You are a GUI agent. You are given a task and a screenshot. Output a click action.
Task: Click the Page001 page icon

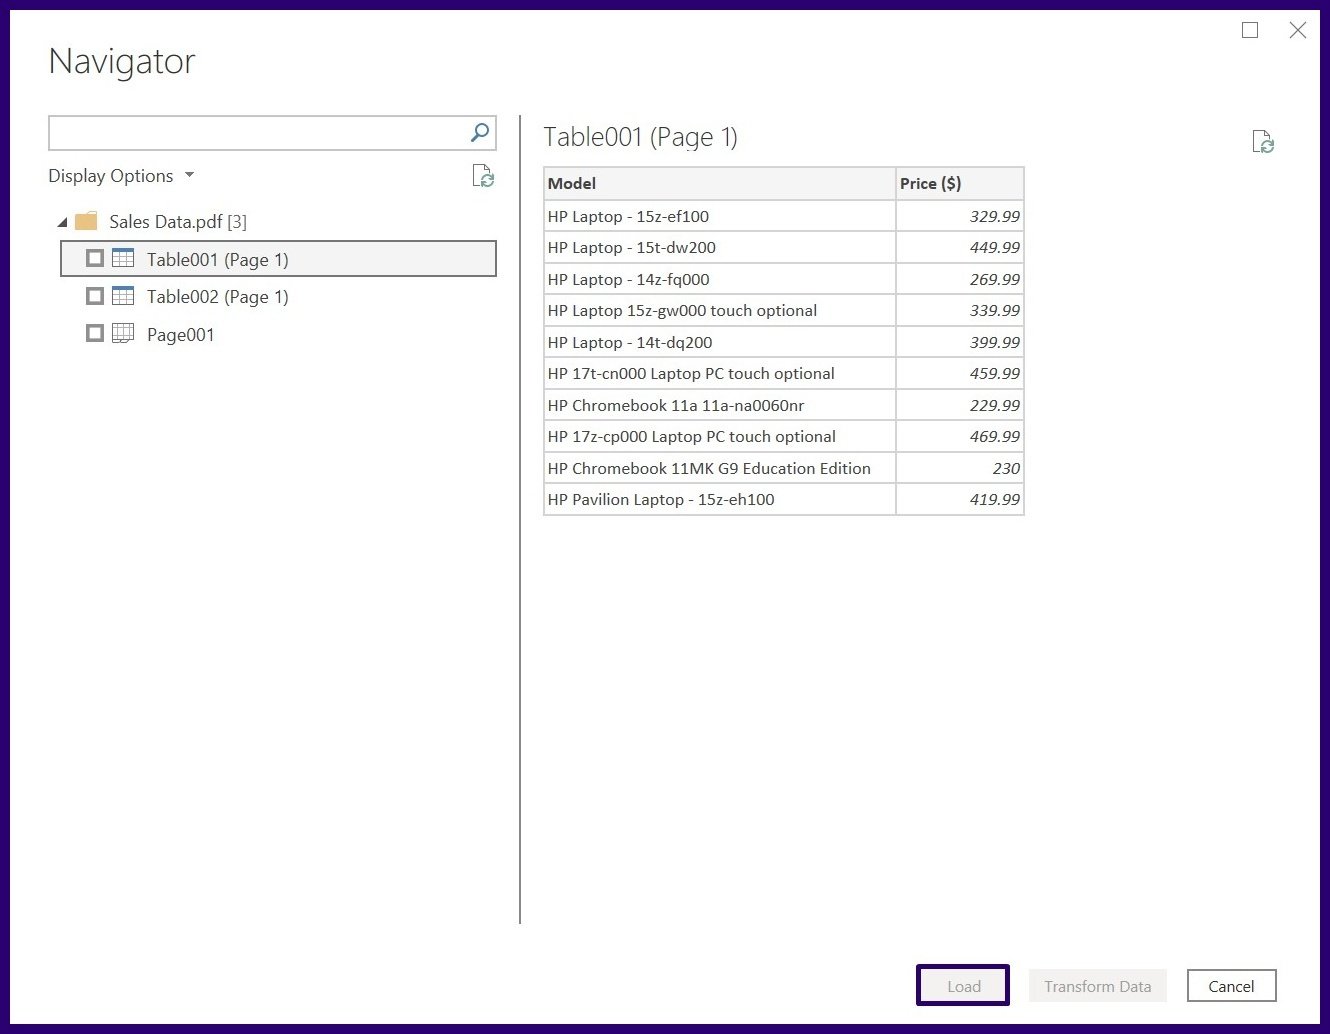(123, 333)
